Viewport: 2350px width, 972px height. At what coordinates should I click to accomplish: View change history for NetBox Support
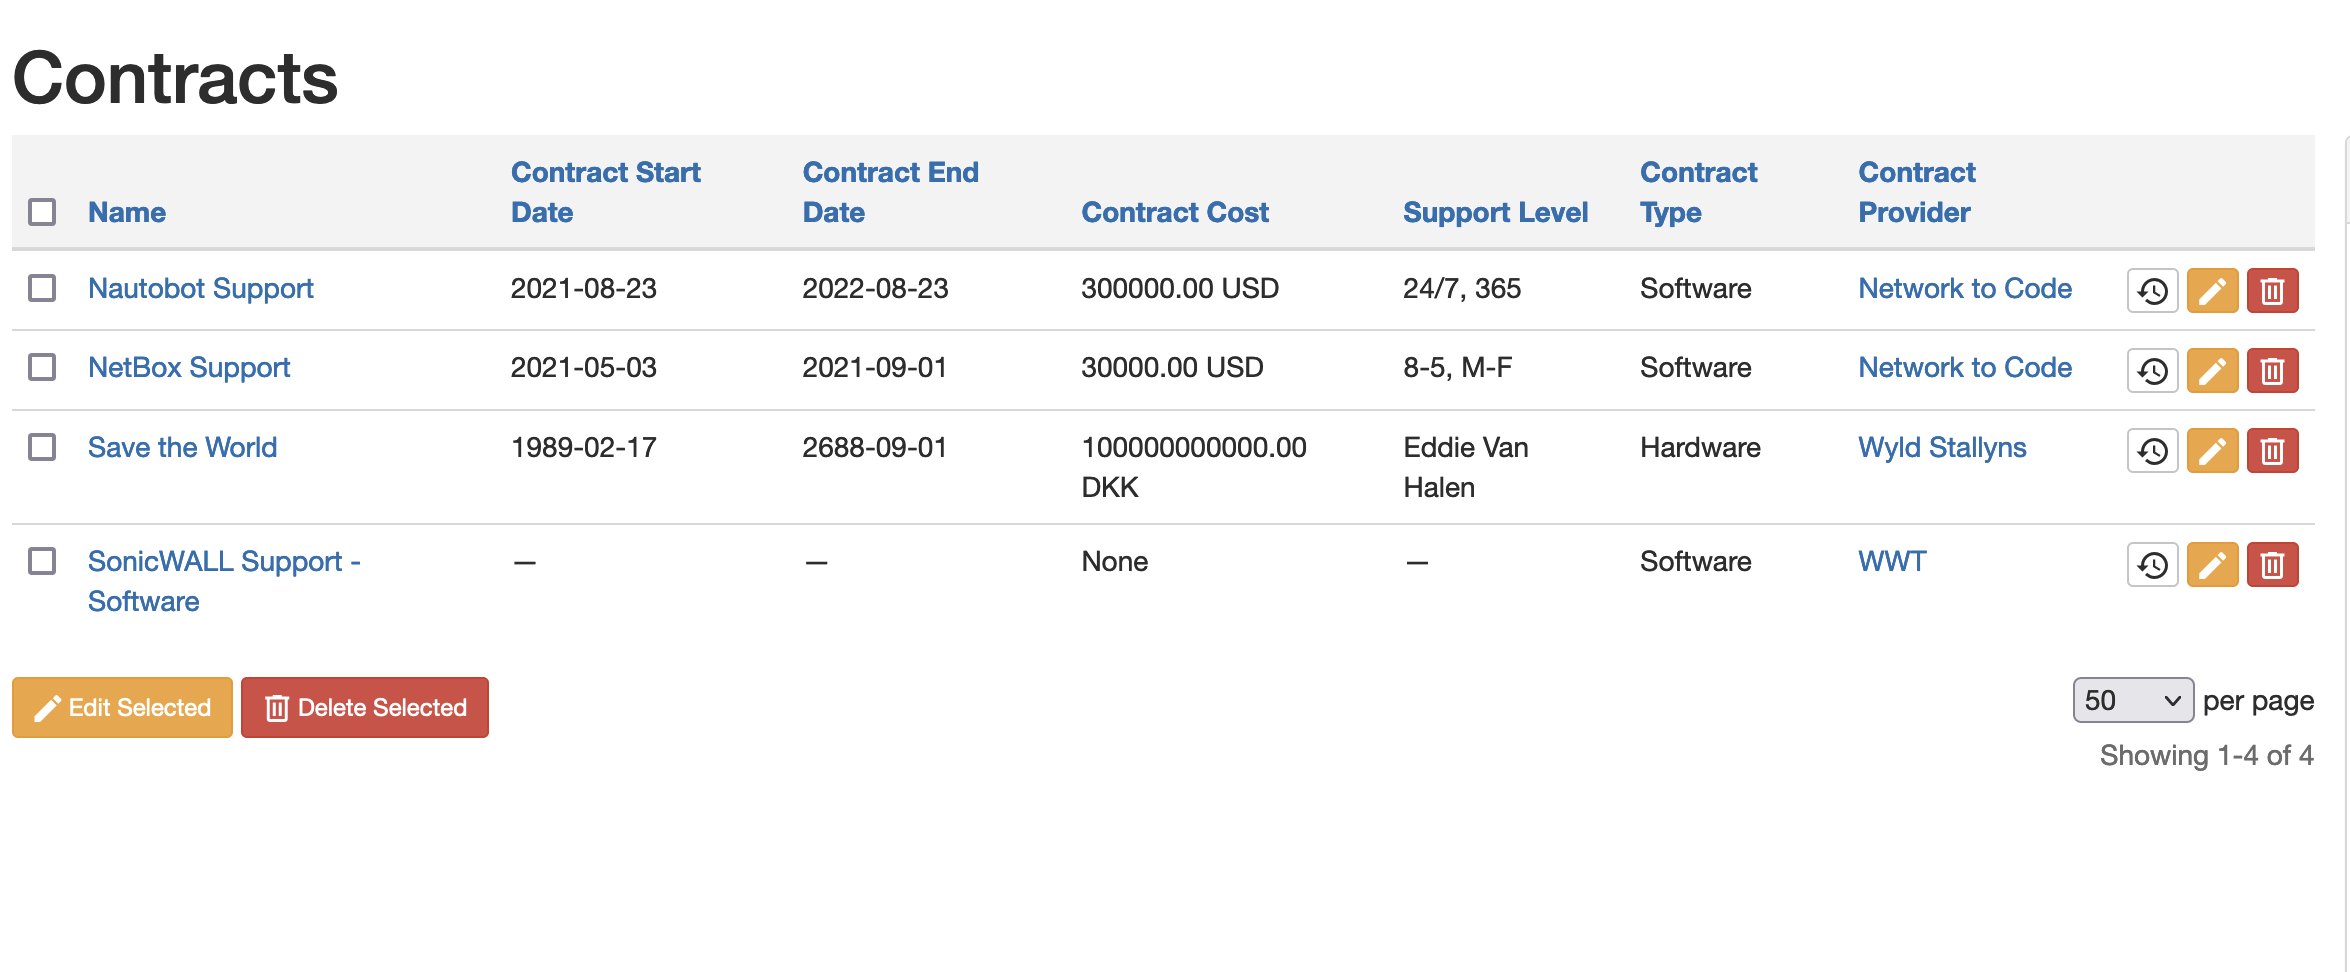pyautogui.click(x=2152, y=371)
